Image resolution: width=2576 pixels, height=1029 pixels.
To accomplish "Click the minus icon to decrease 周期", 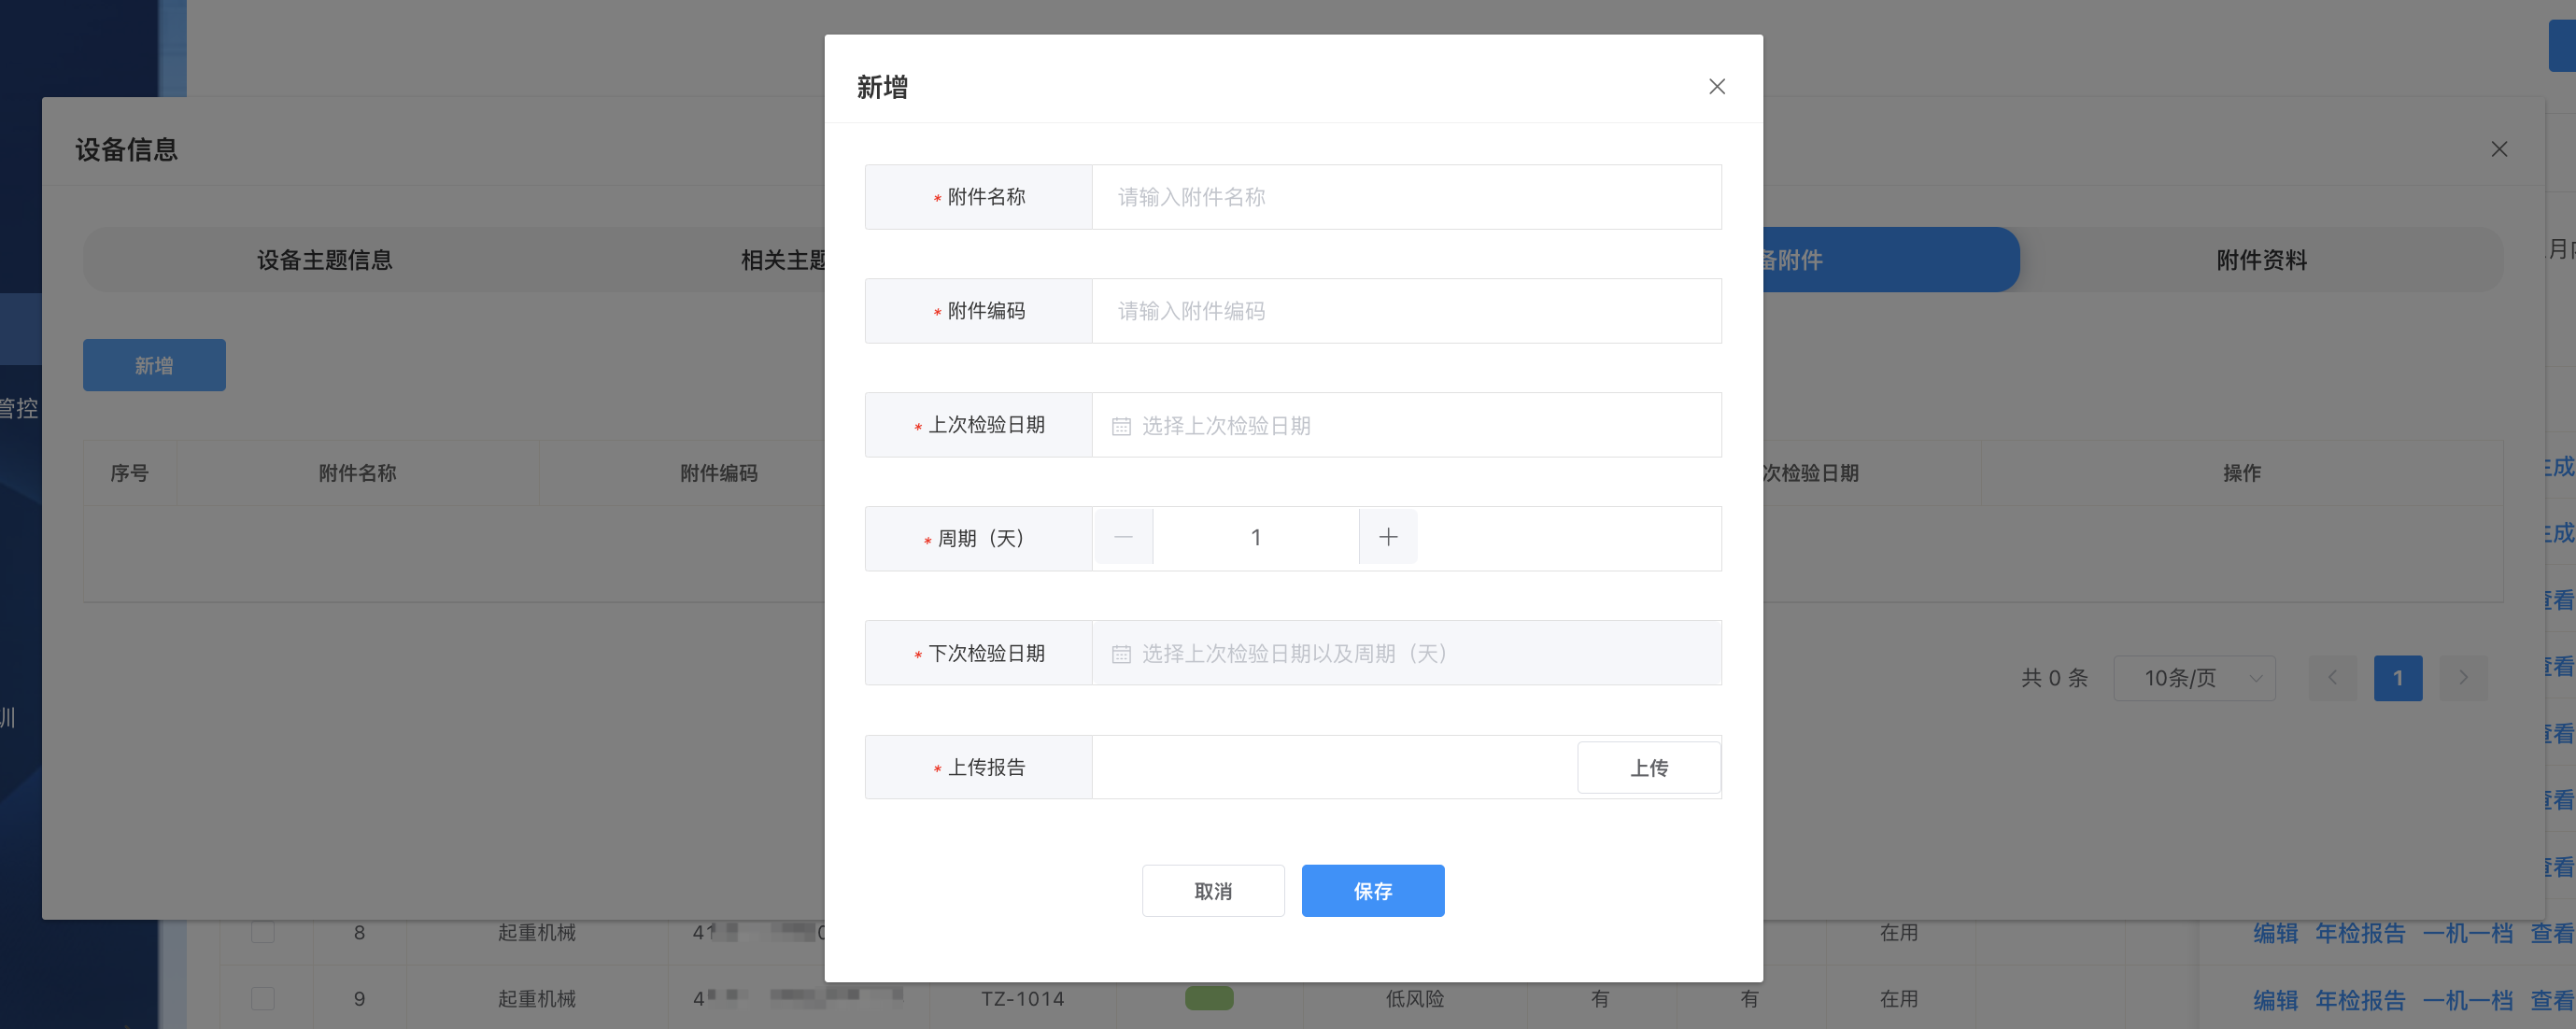I will (1123, 537).
